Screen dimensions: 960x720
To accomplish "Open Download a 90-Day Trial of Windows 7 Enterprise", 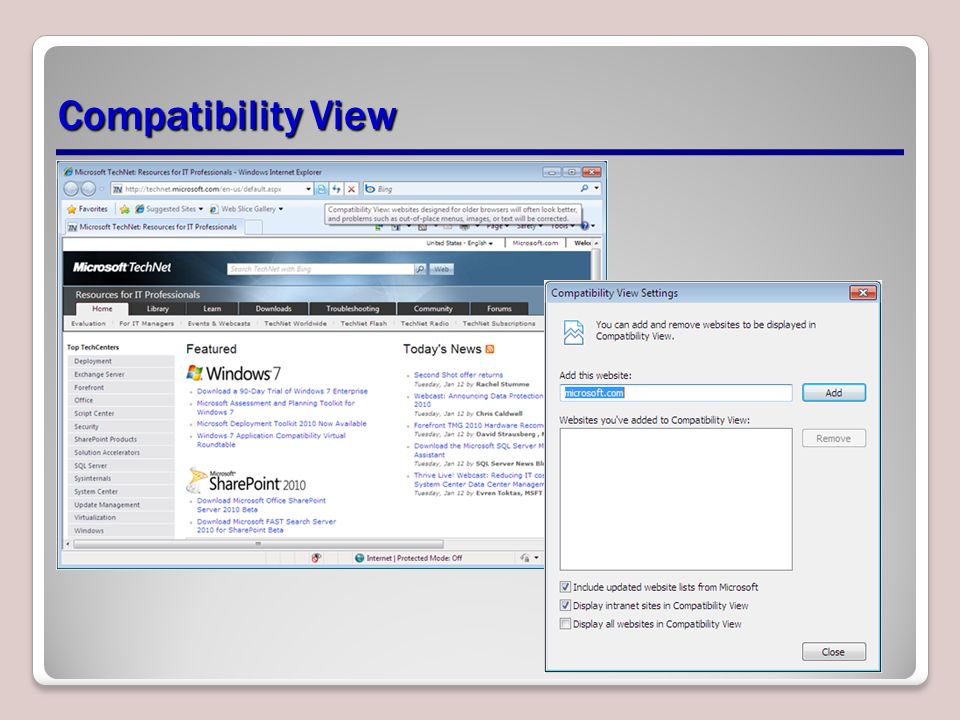I will (x=282, y=391).
